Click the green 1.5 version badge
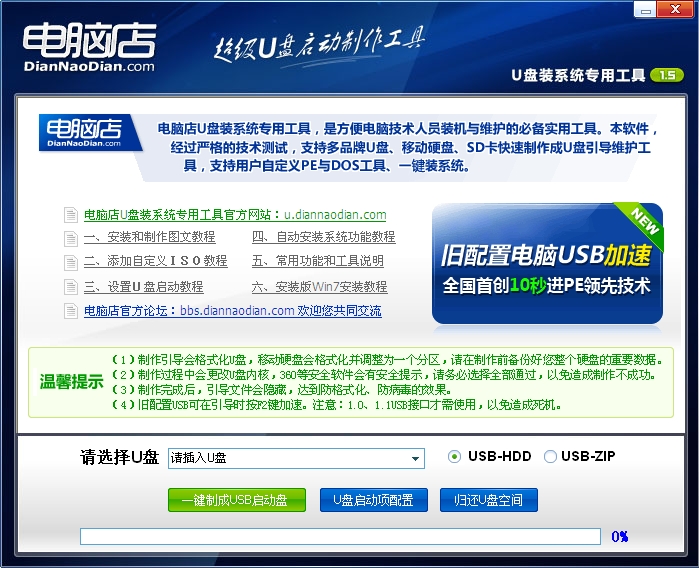The image size is (699, 568). click(666, 75)
